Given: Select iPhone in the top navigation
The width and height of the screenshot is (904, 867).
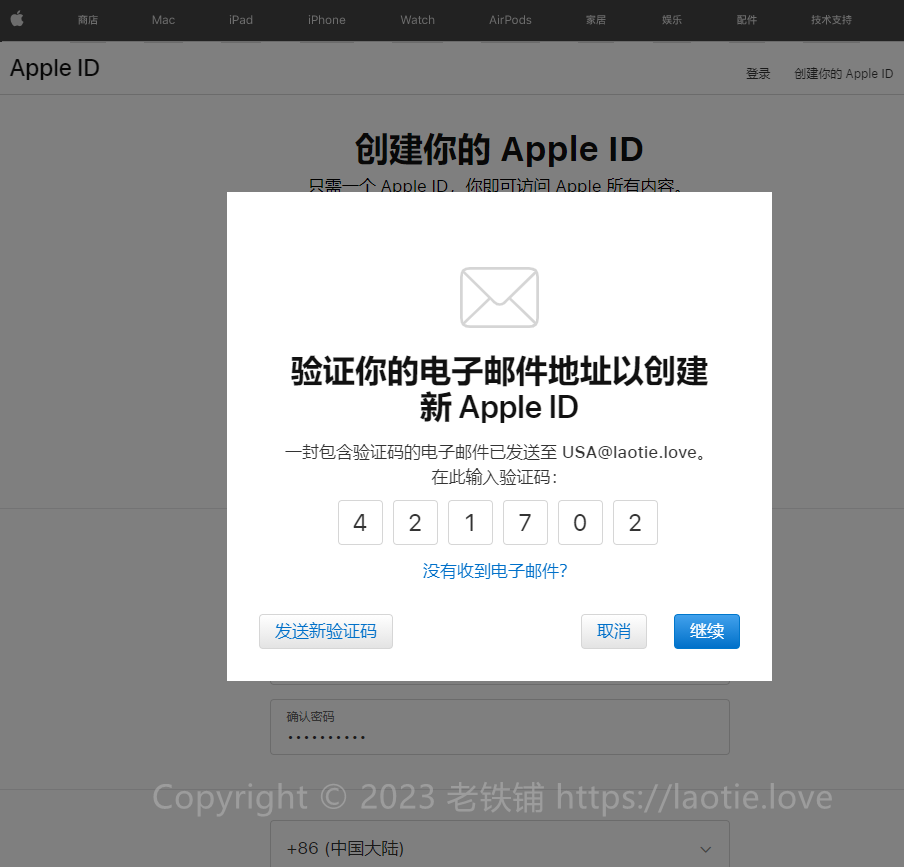Looking at the screenshot, I should coord(326,20).
